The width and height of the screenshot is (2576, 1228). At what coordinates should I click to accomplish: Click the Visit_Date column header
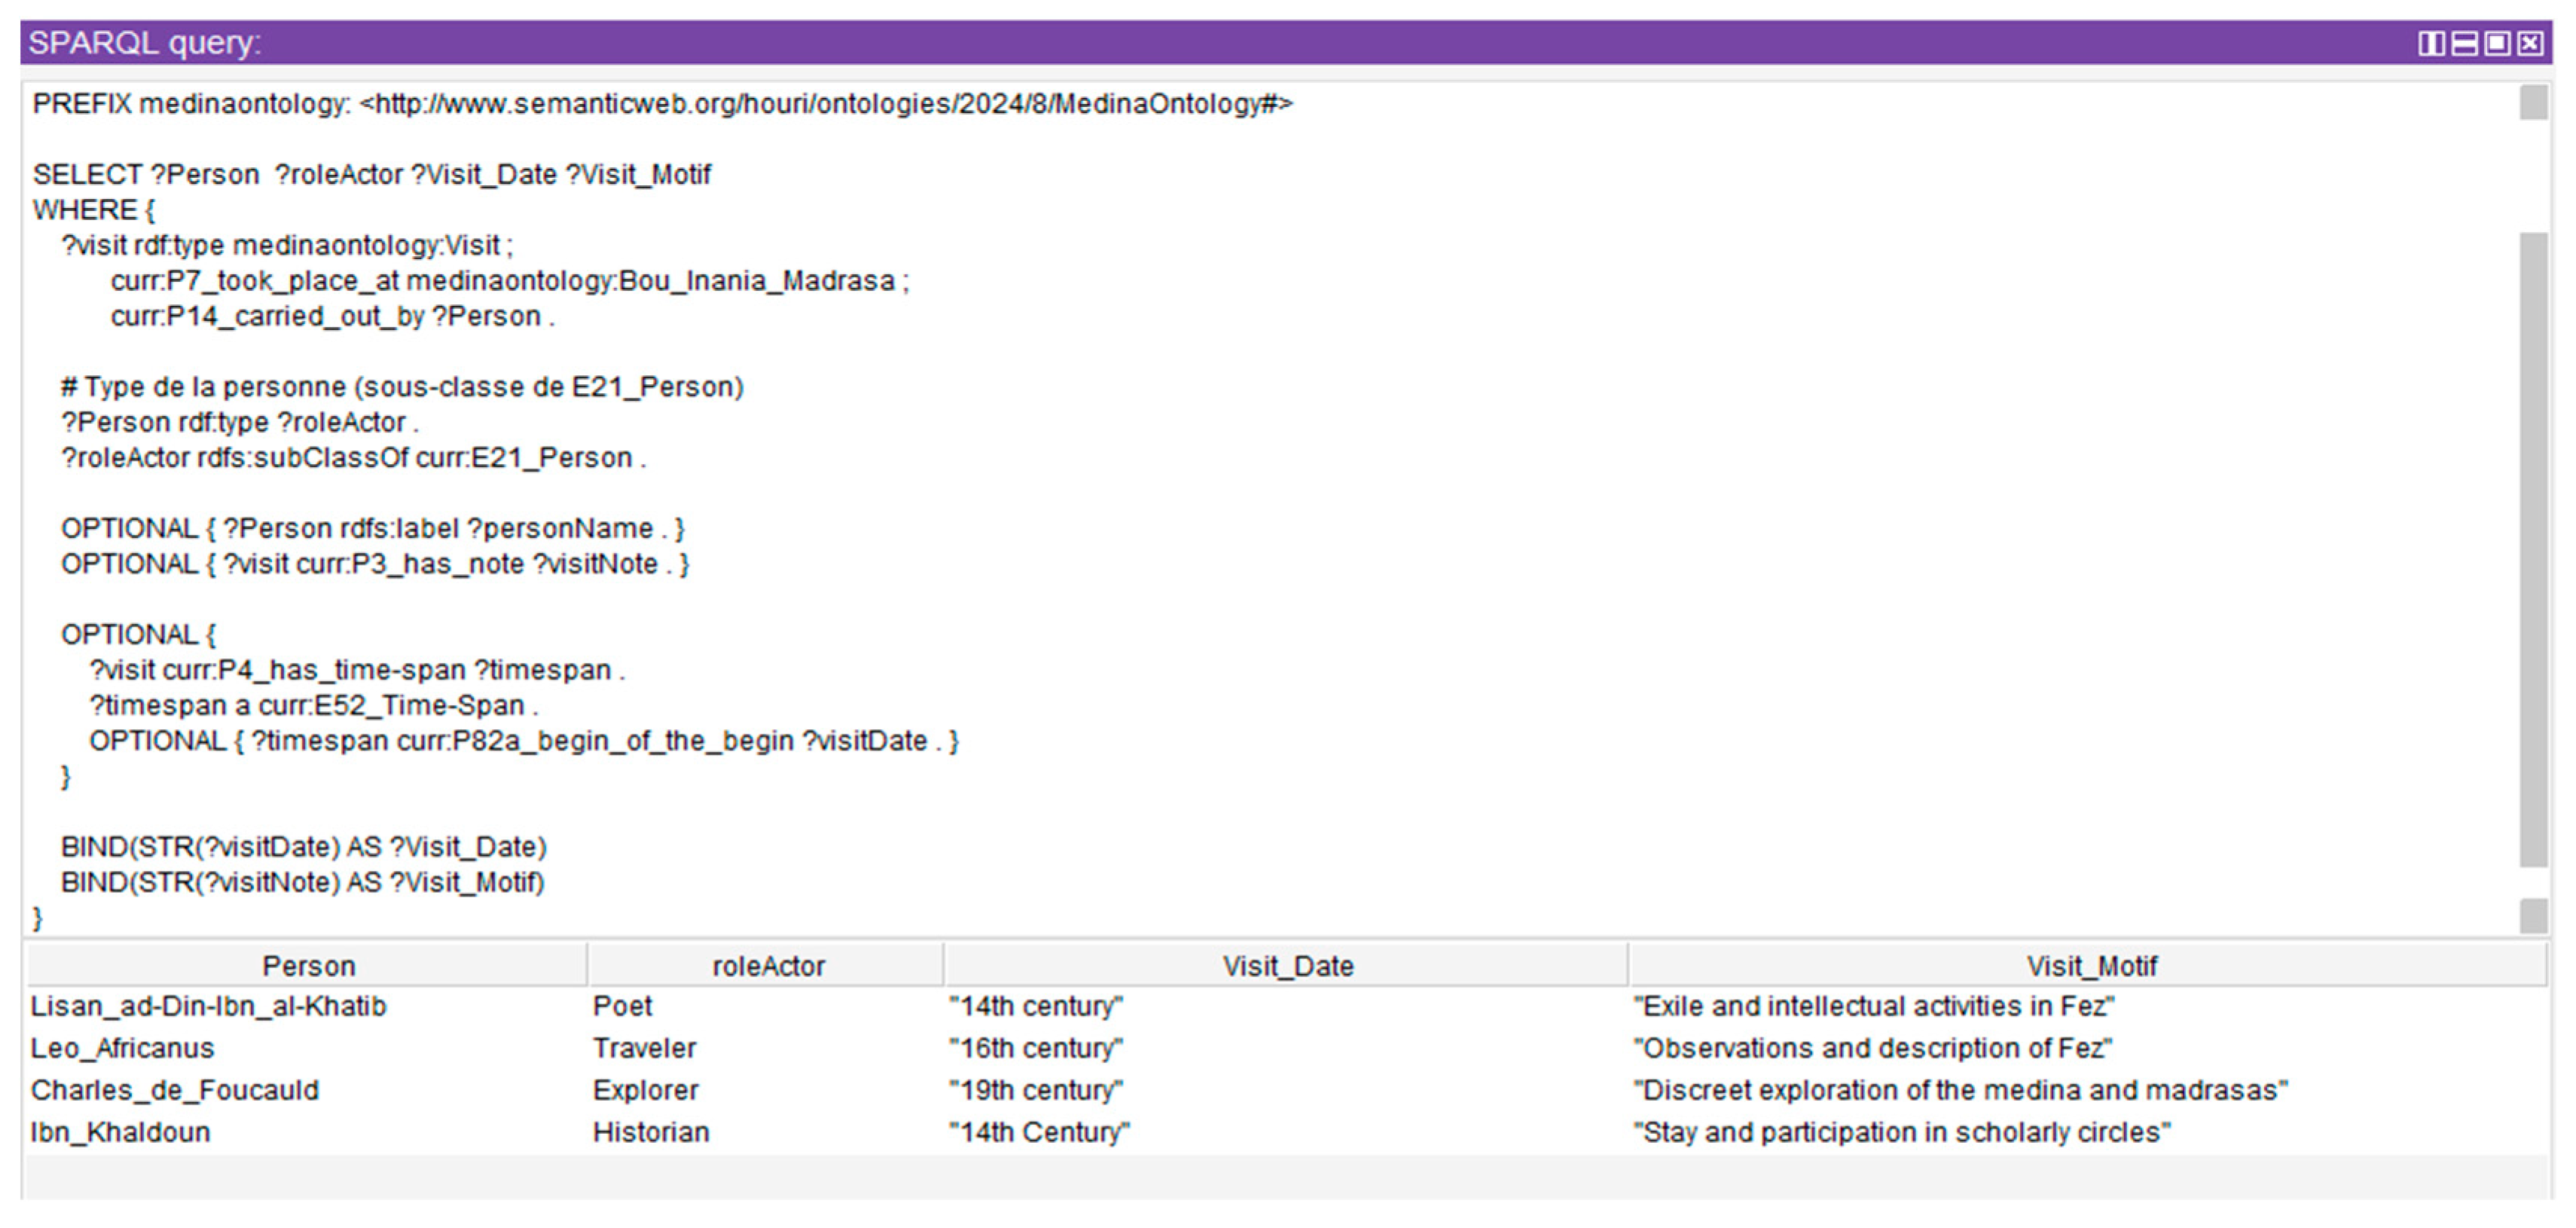point(1287,966)
